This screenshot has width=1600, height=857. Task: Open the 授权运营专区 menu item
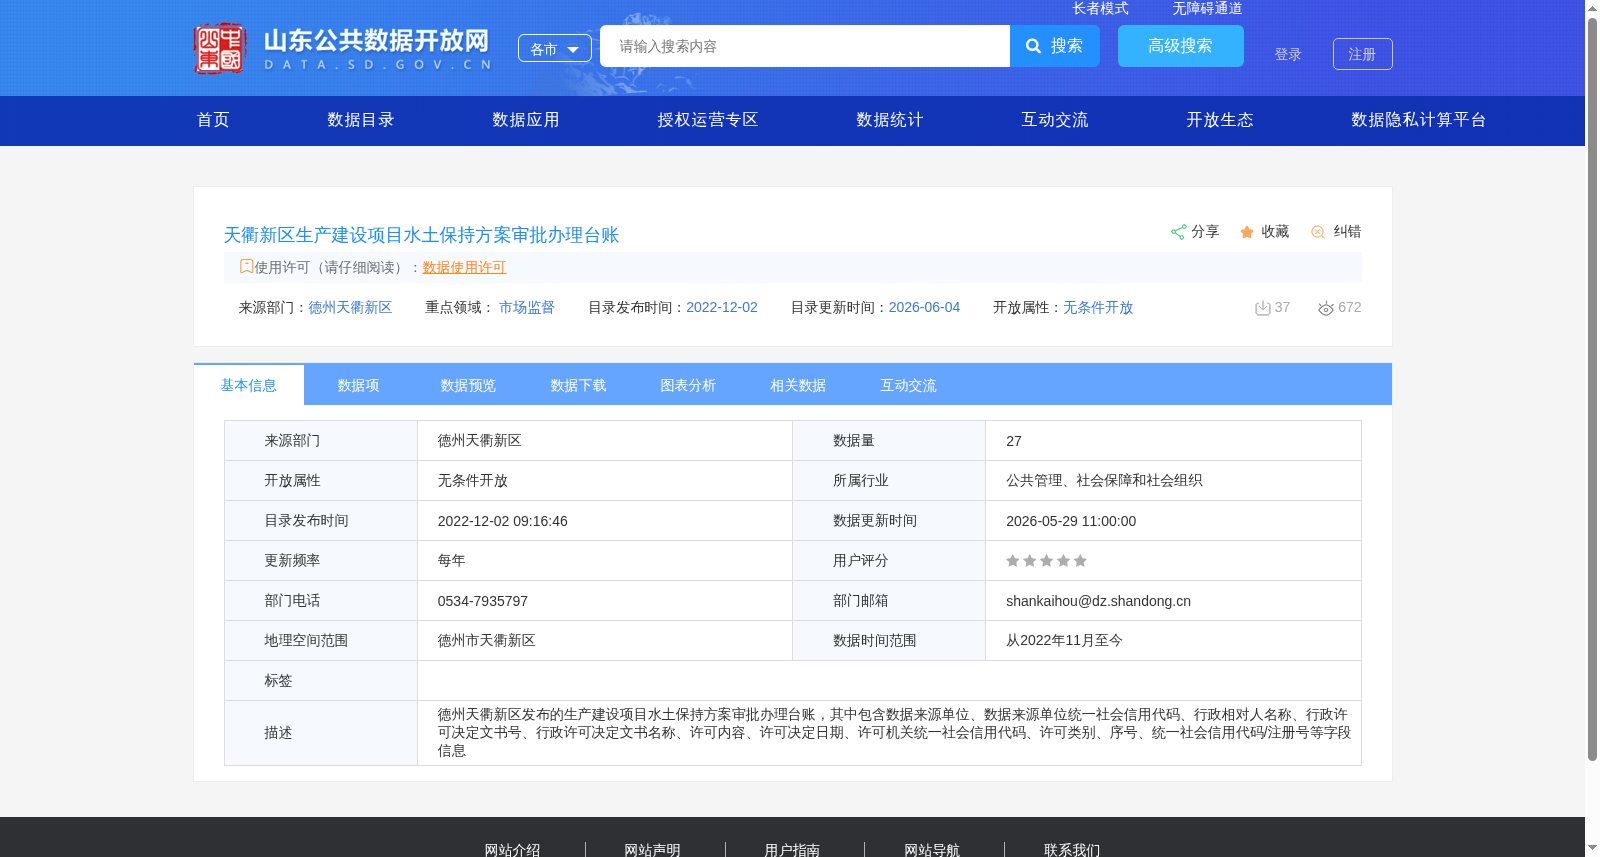(708, 120)
